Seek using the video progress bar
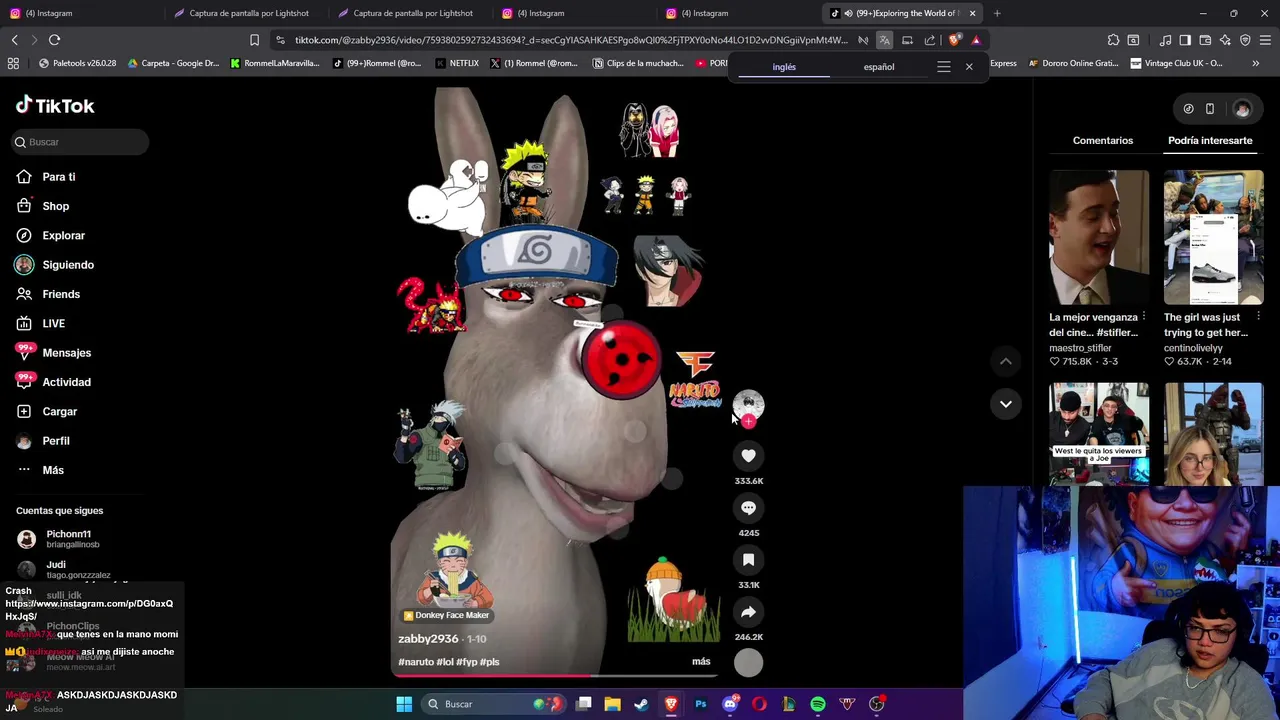This screenshot has height=720, width=1280. pyautogui.click(x=555, y=676)
